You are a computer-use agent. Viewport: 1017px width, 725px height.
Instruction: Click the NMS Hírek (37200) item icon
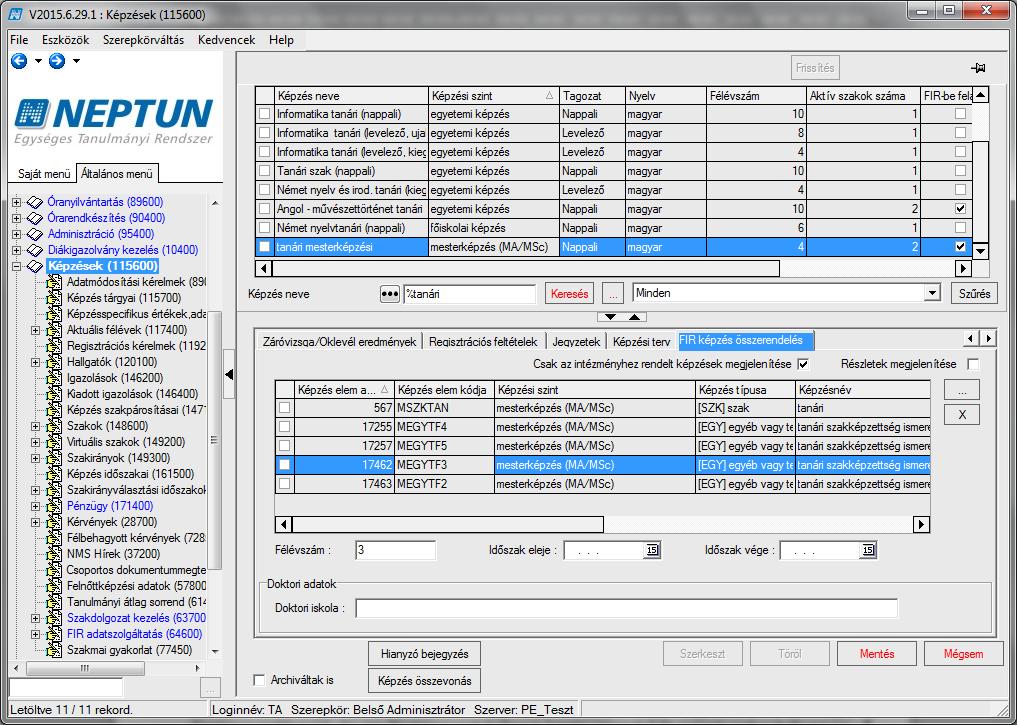point(54,554)
